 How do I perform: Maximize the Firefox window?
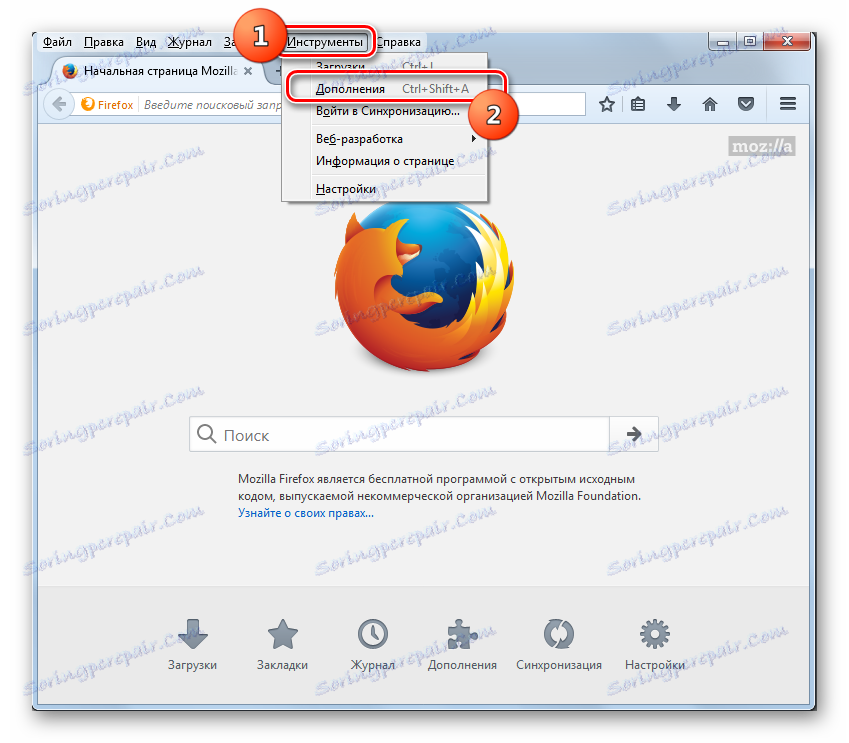[750, 41]
